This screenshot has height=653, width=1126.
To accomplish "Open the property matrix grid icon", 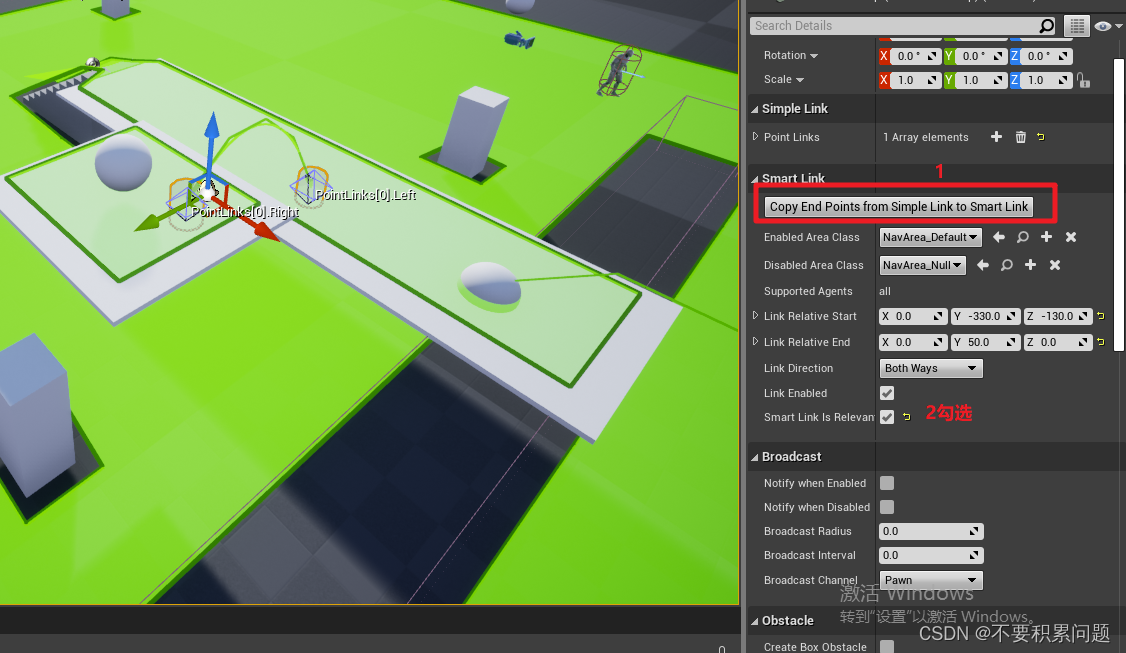I will (1076, 26).
